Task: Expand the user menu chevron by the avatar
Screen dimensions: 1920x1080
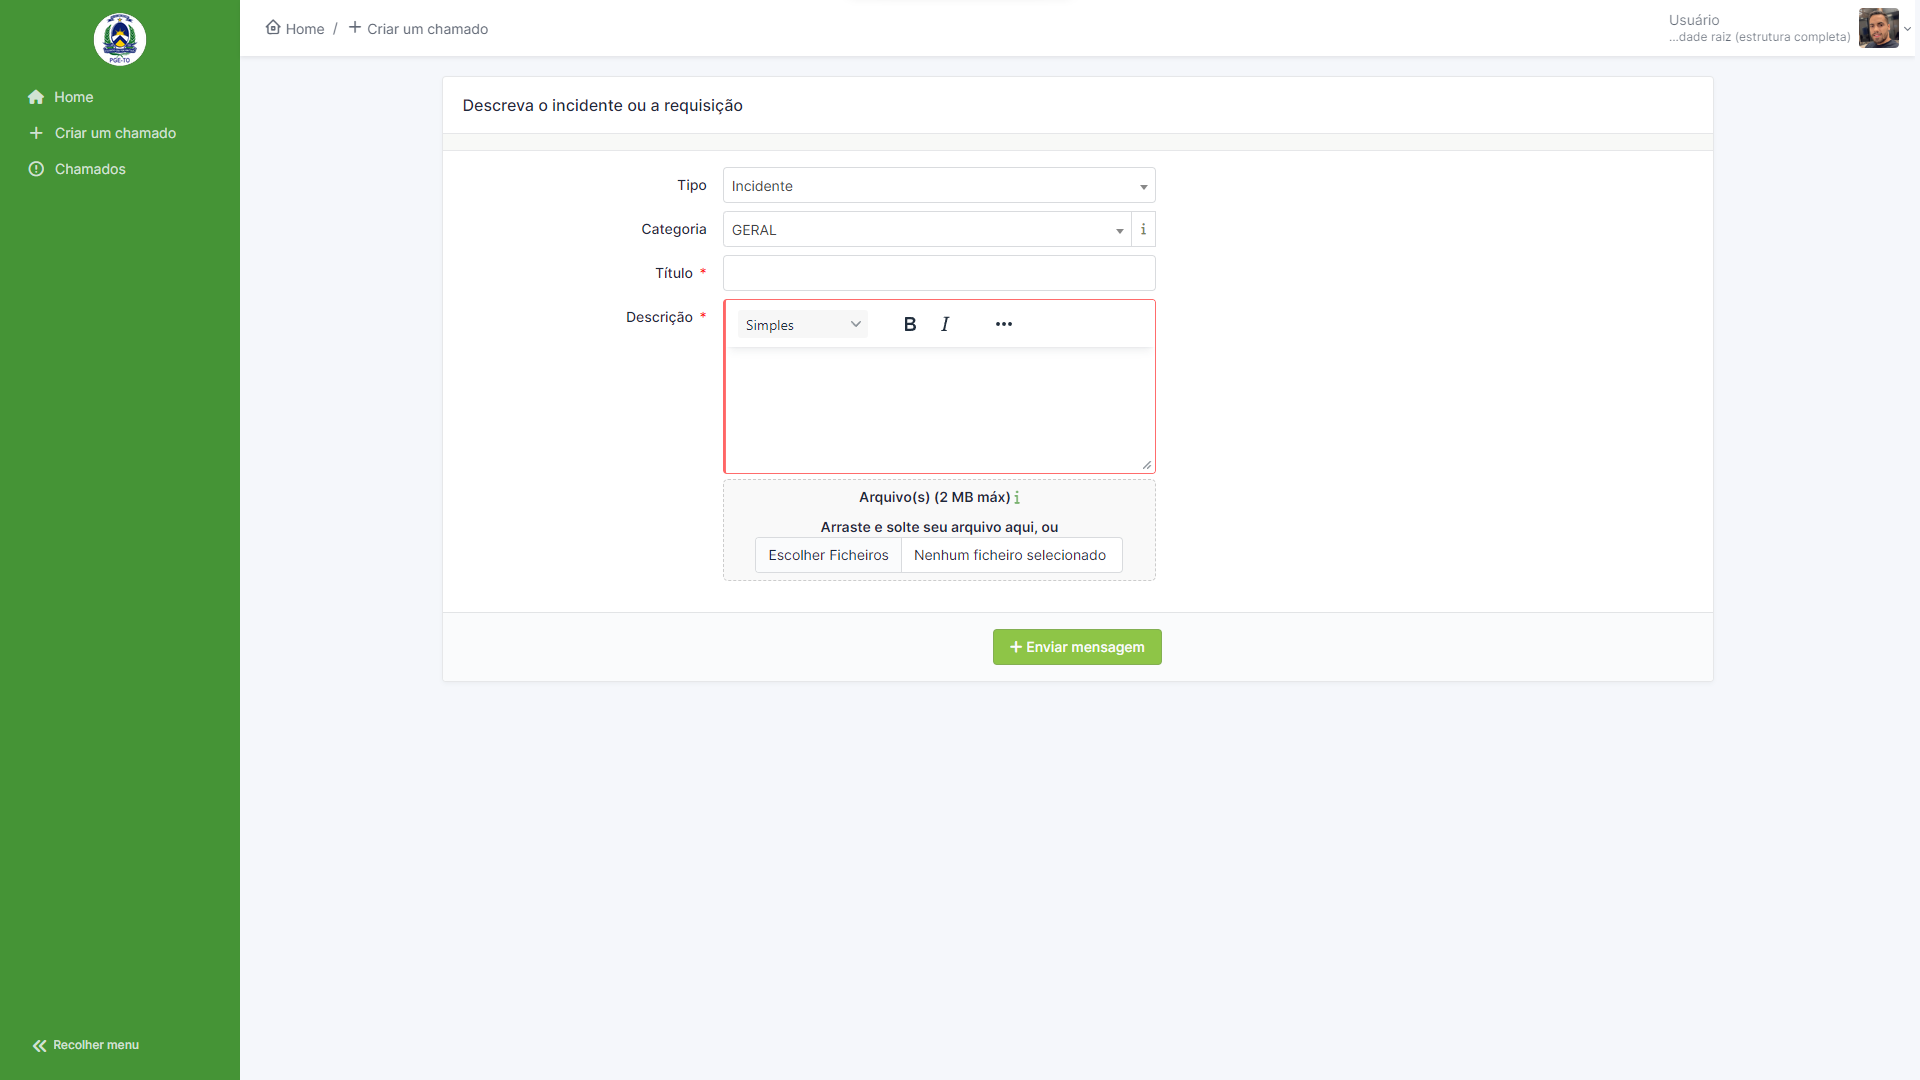Action: [x=1907, y=29]
